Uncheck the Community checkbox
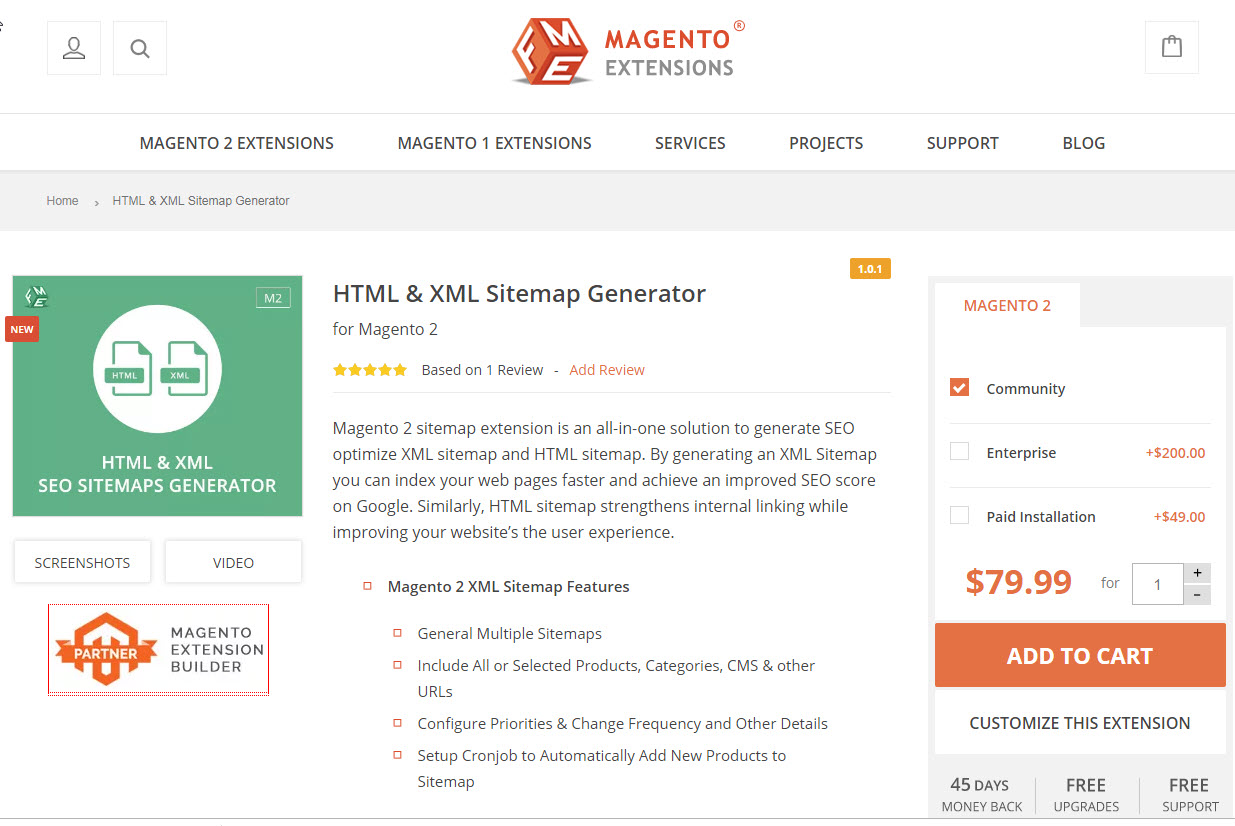Screen dimensions: 1235x826 959,387
